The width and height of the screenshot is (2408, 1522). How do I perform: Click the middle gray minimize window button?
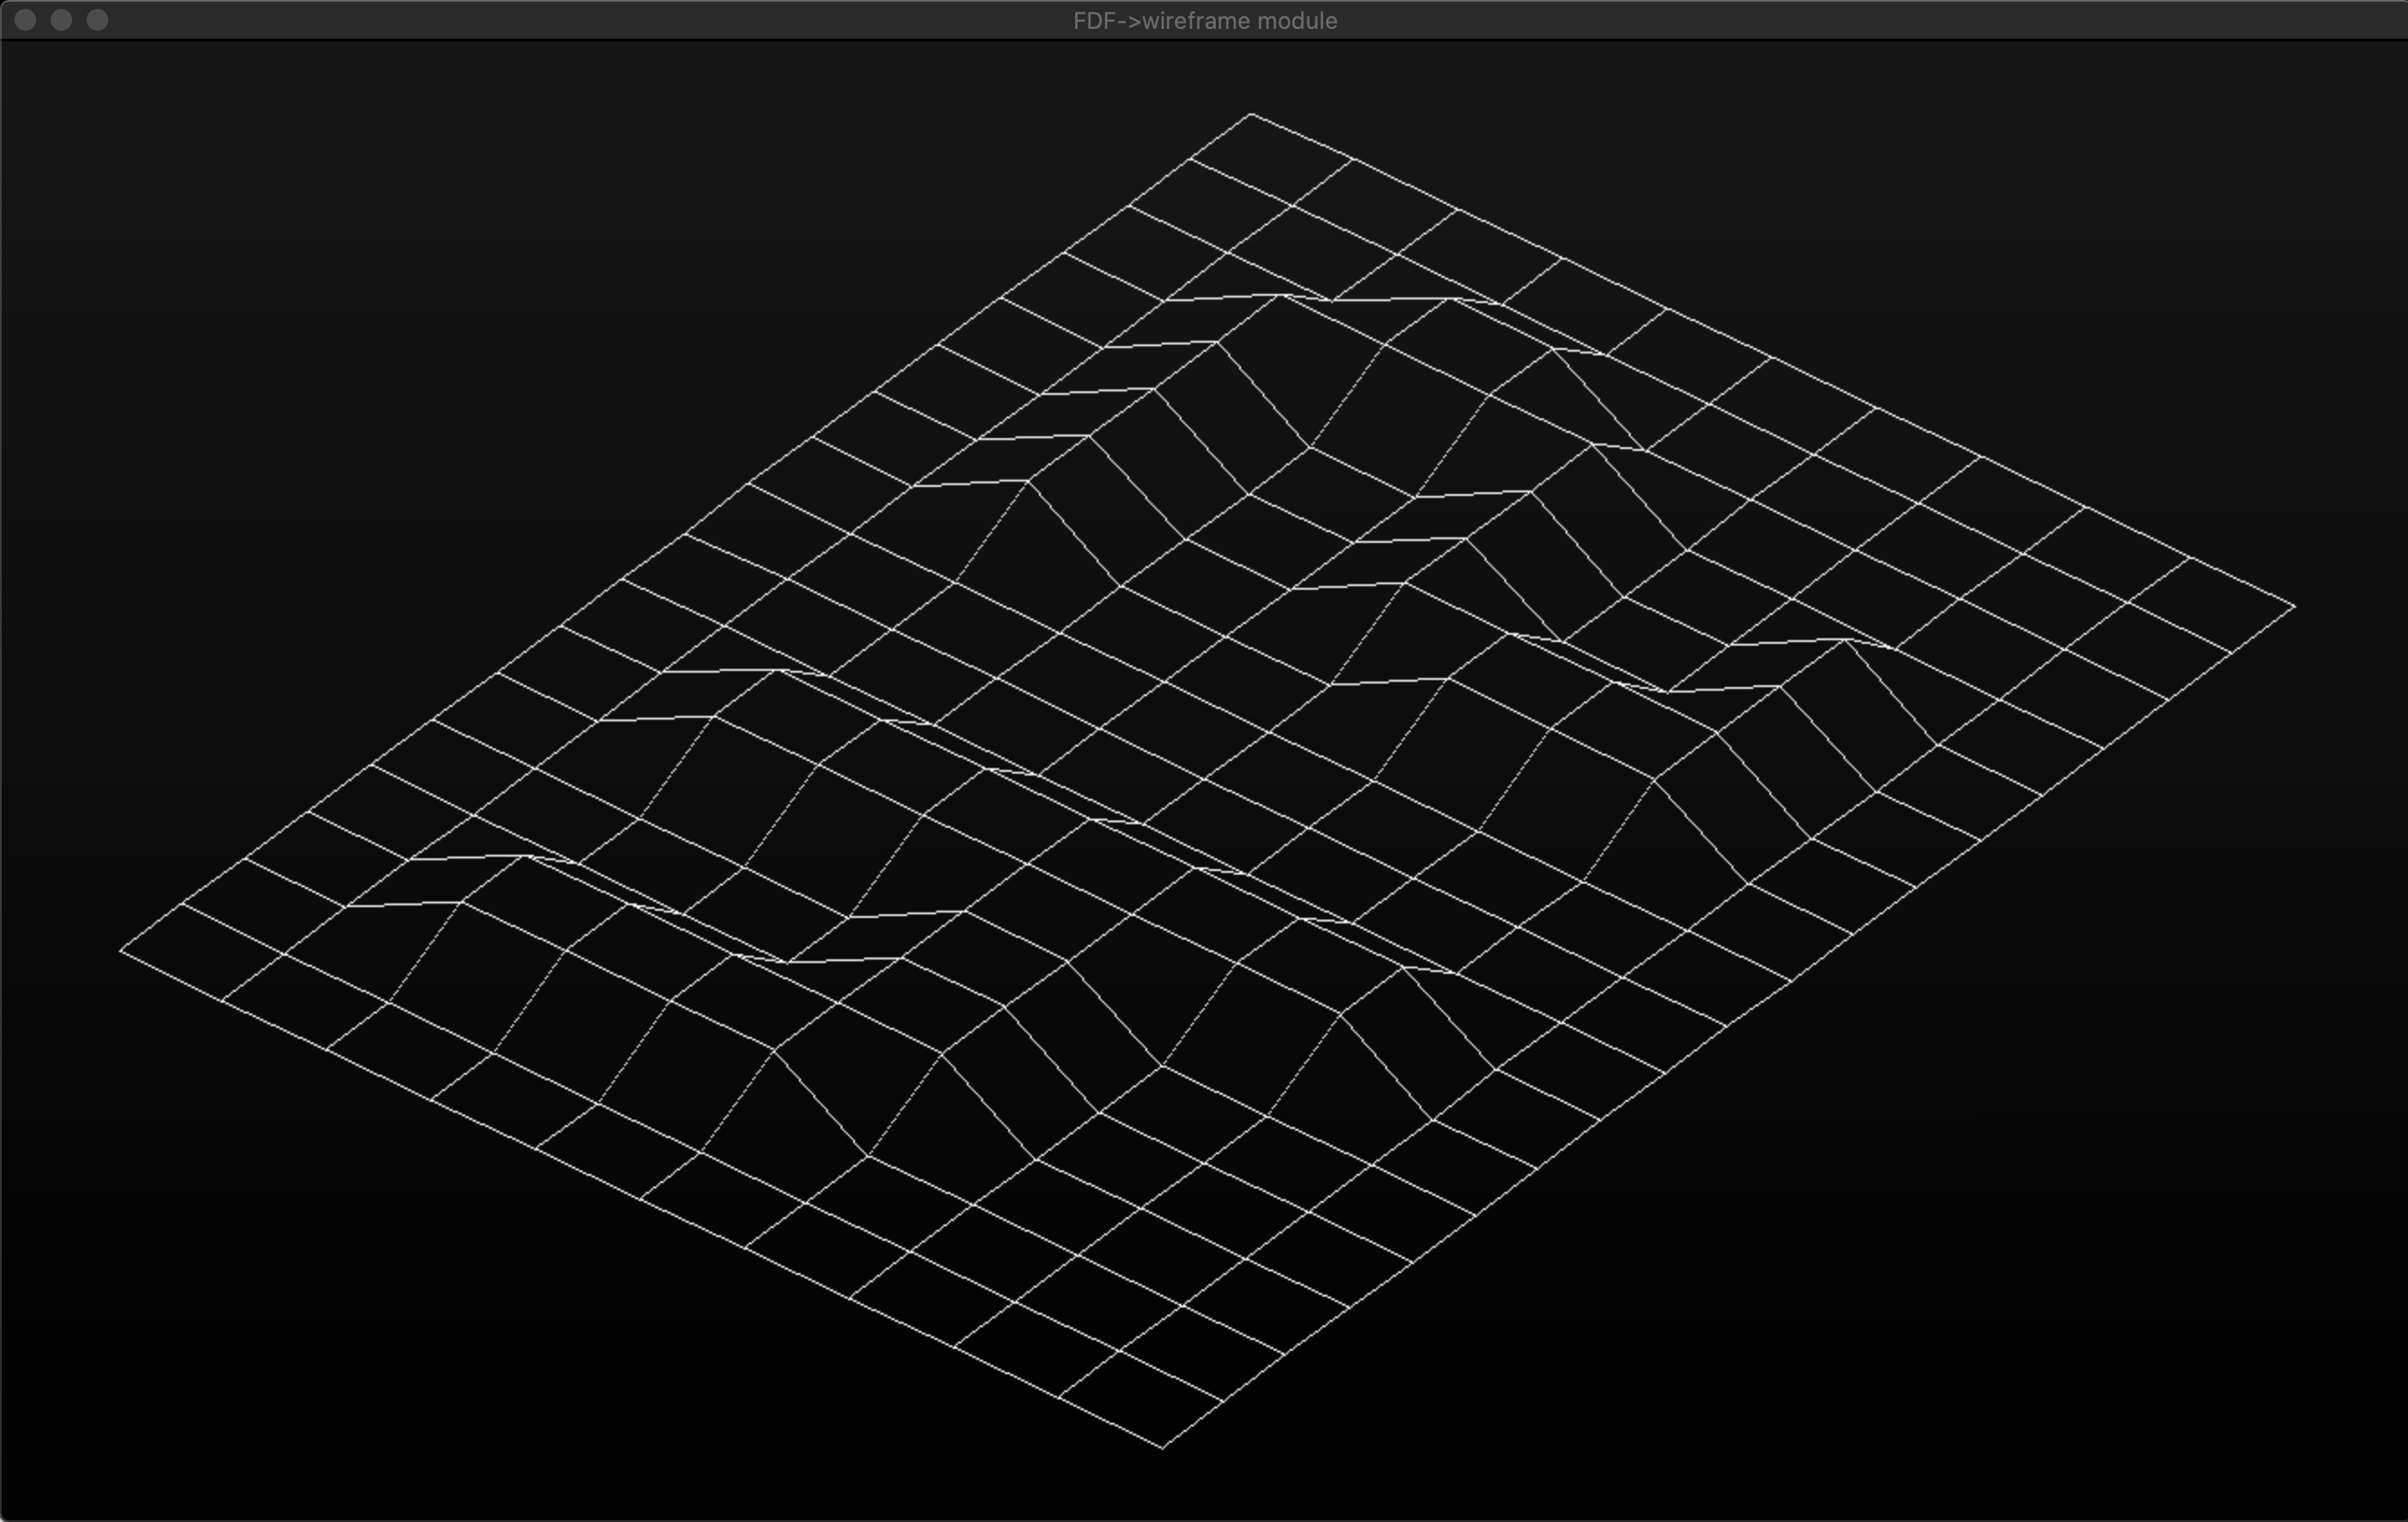pos(61,20)
